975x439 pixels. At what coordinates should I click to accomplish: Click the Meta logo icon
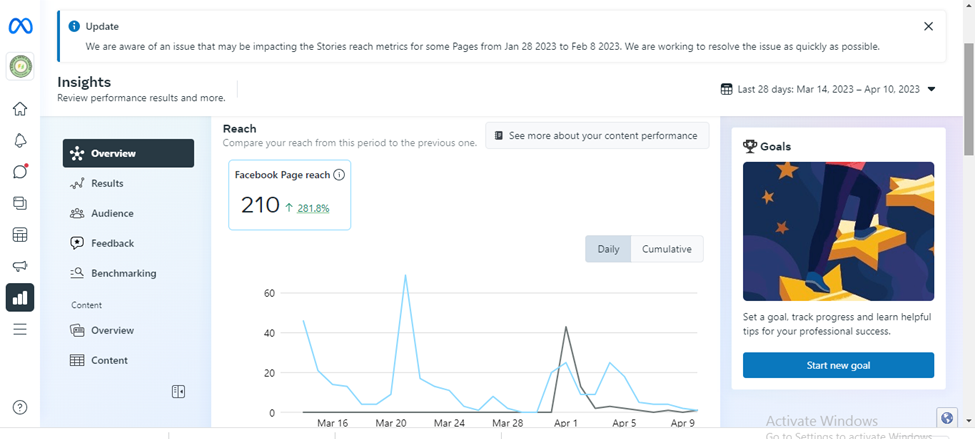click(x=20, y=27)
